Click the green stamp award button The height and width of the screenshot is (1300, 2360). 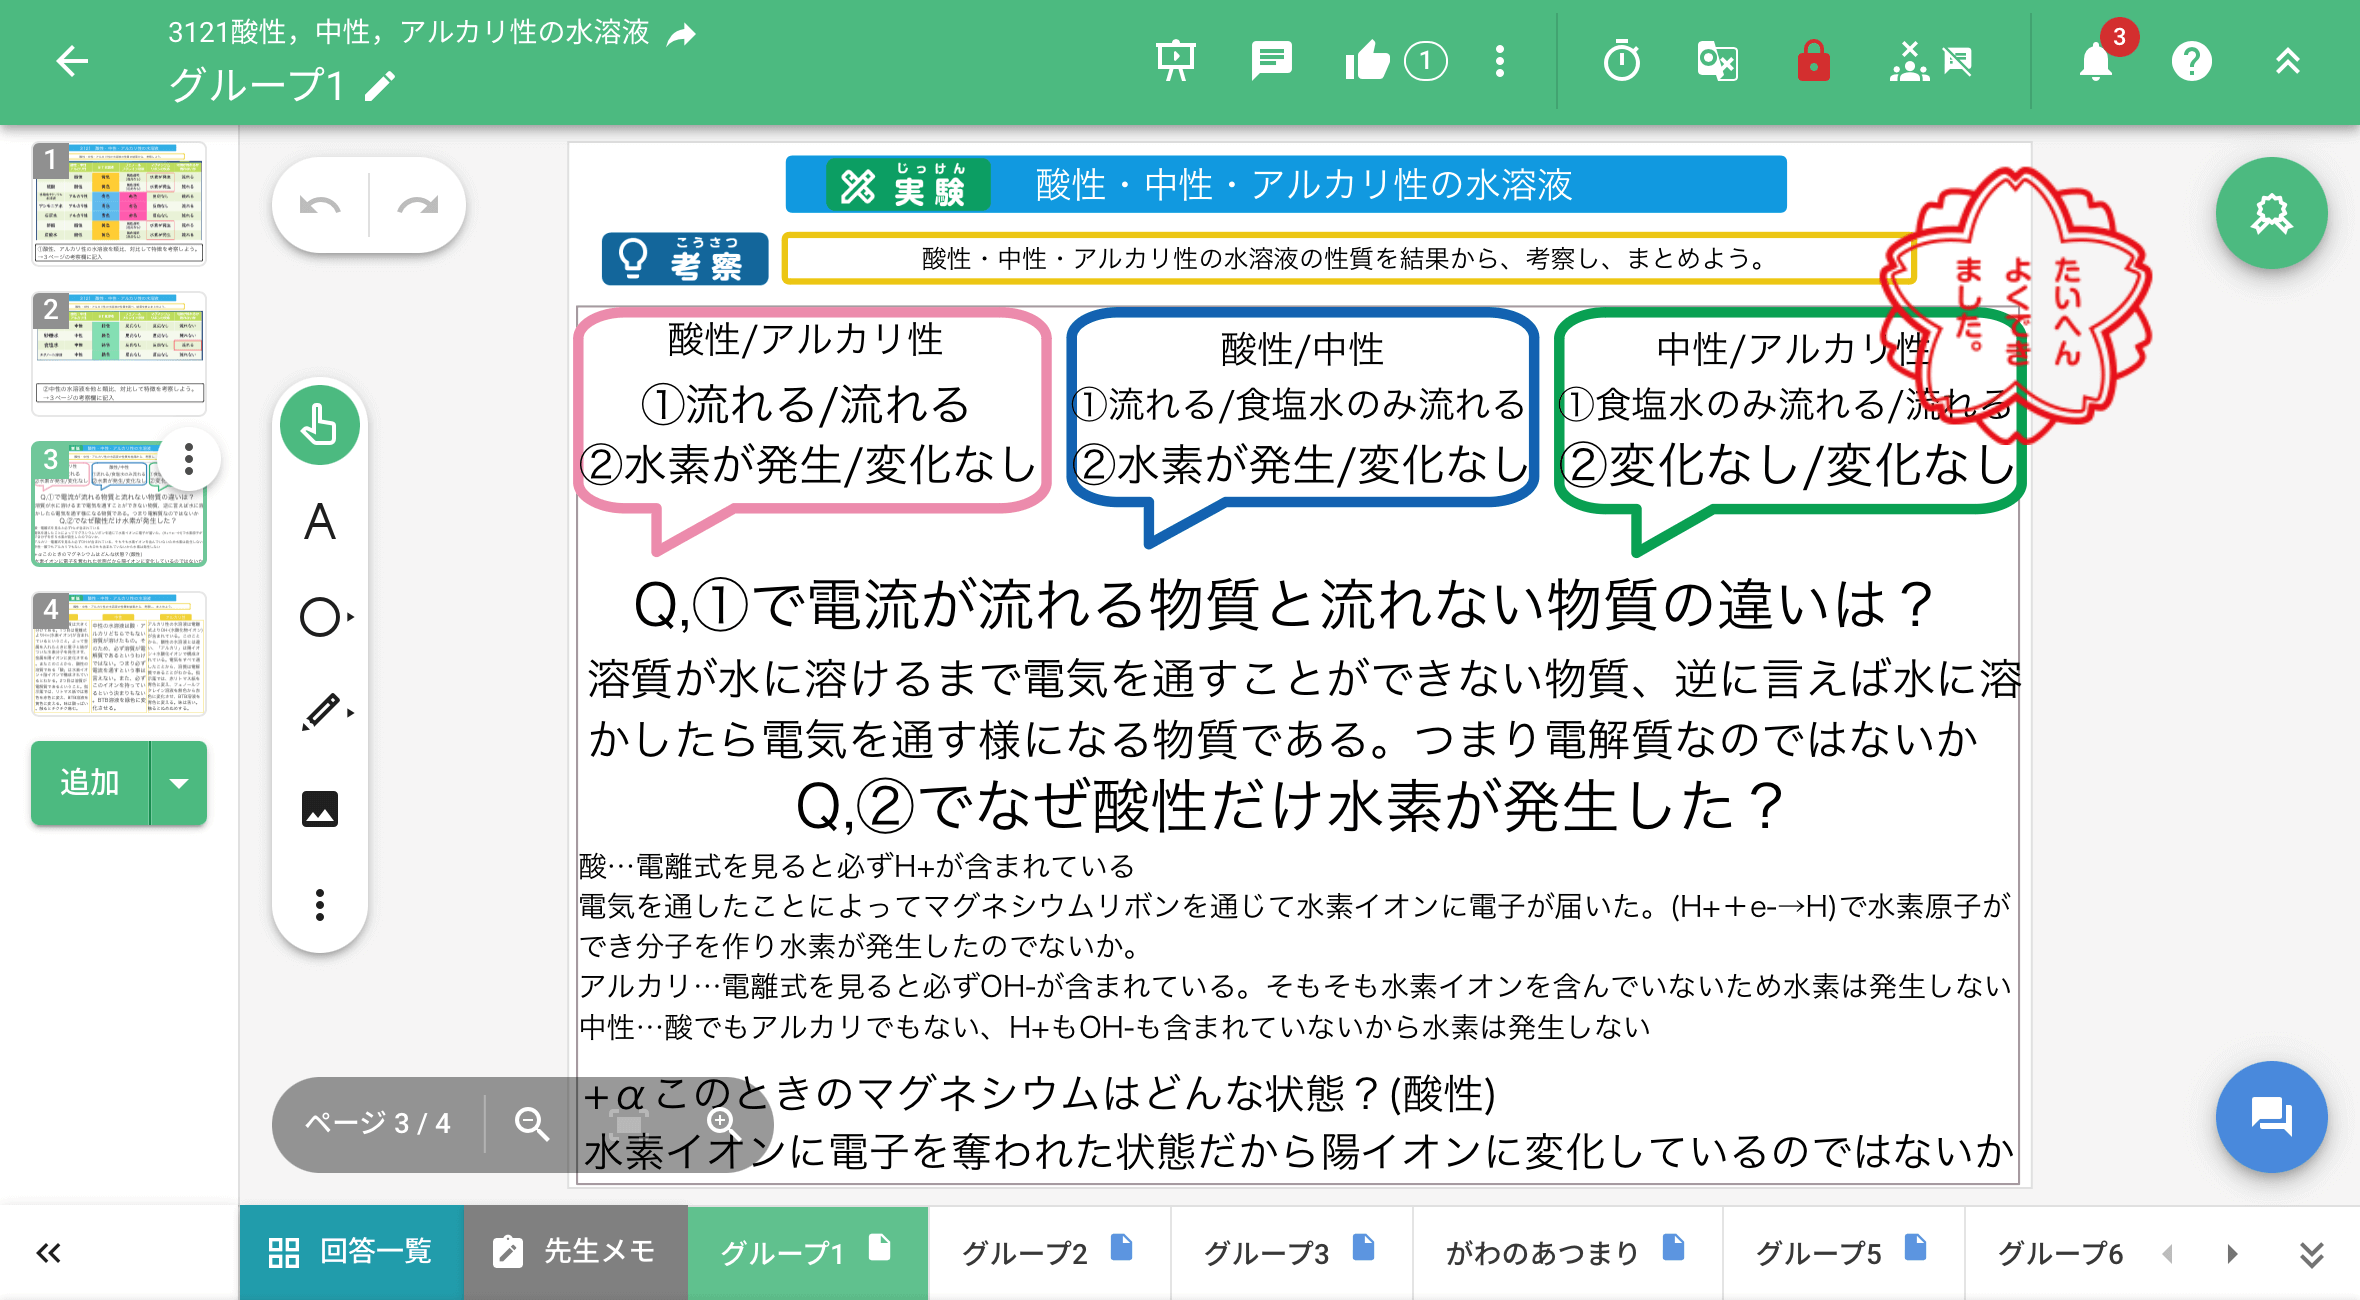tap(2271, 214)
